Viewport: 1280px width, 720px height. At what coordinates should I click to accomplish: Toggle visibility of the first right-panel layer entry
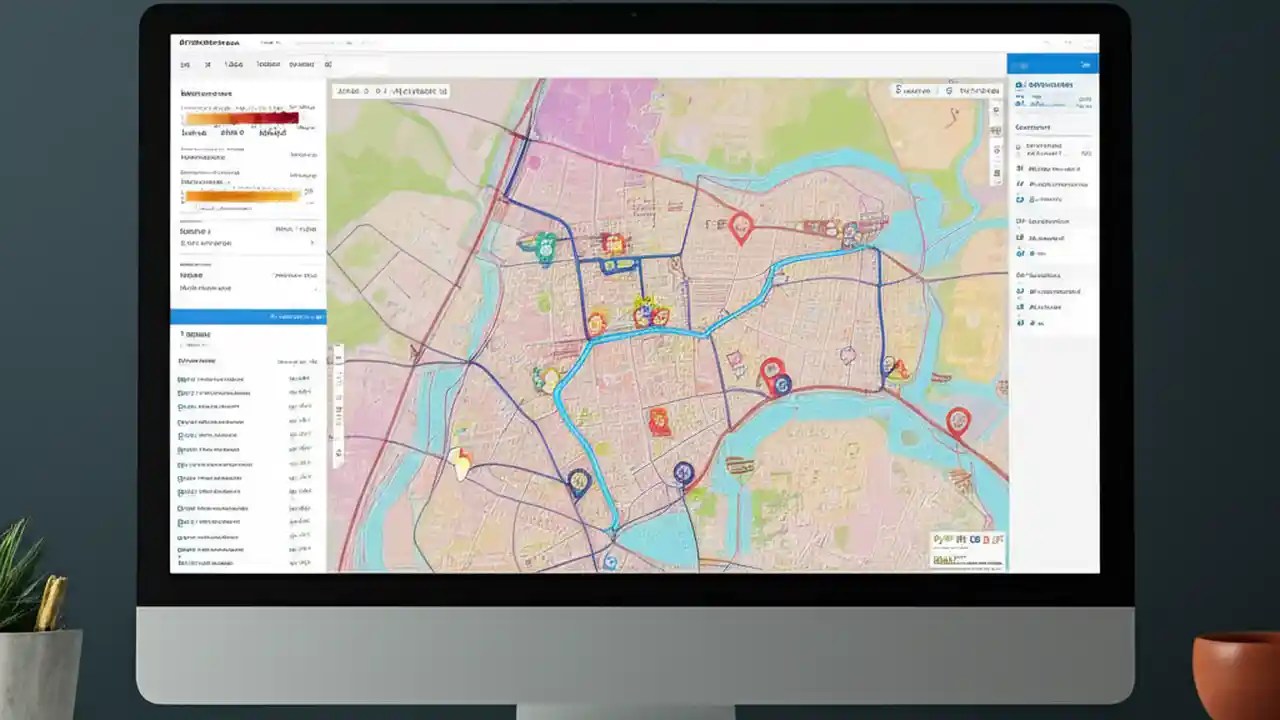(1019, 146)
